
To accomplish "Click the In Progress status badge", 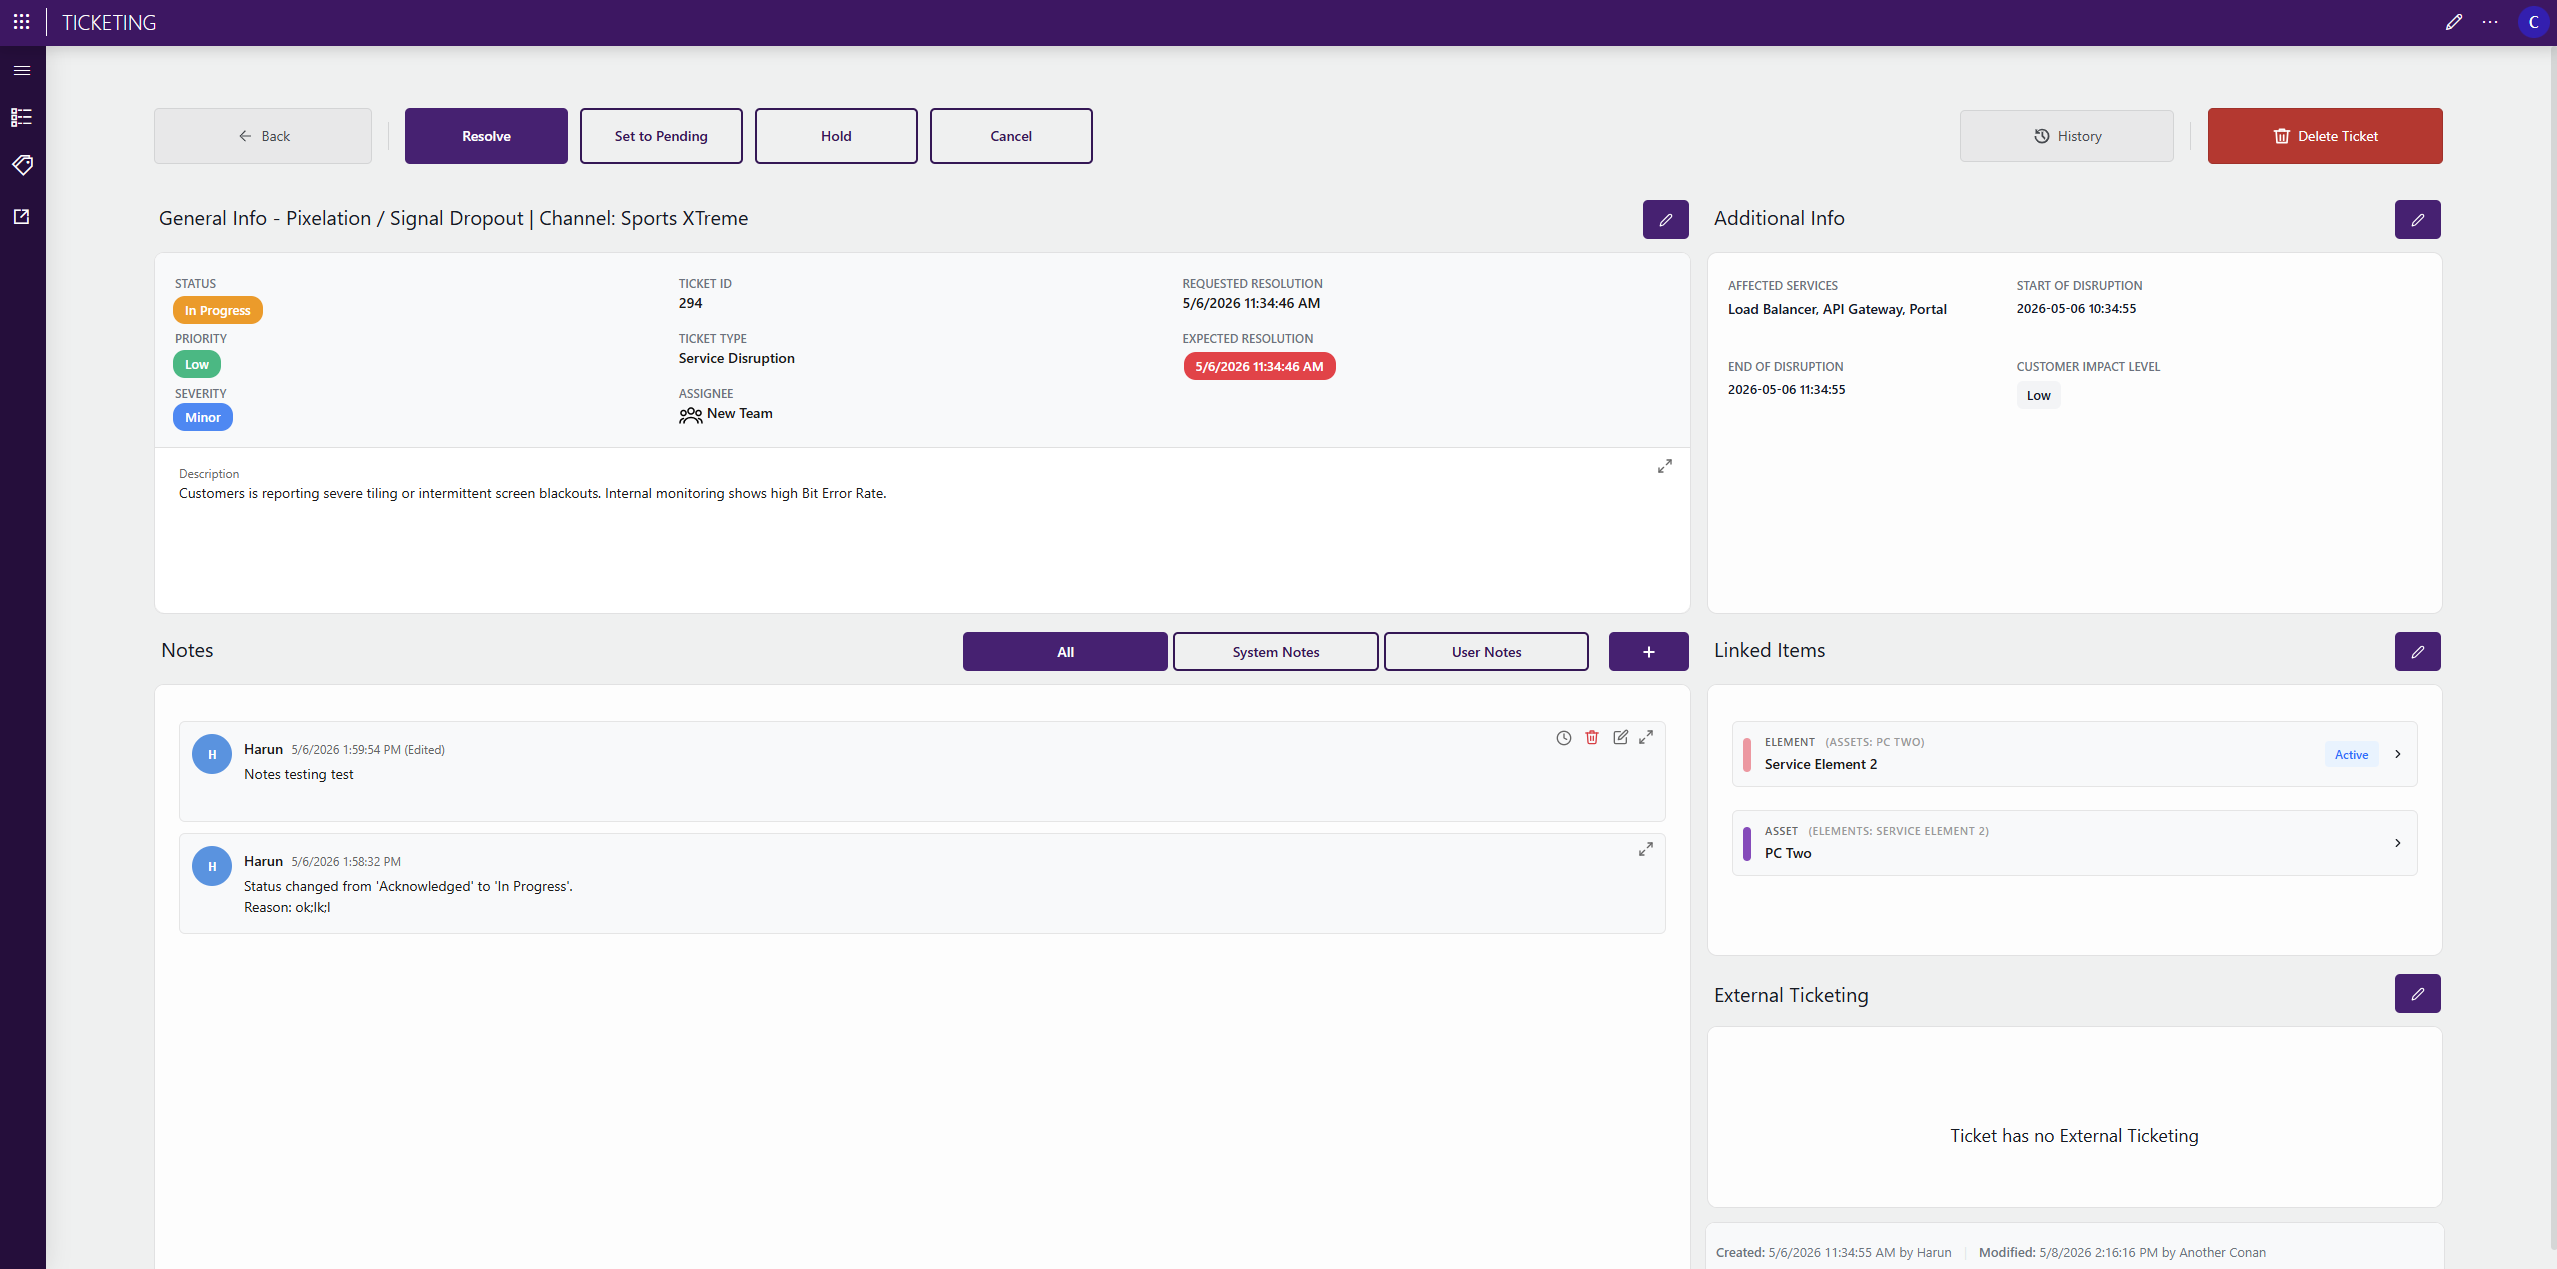I will pos(217,311).
